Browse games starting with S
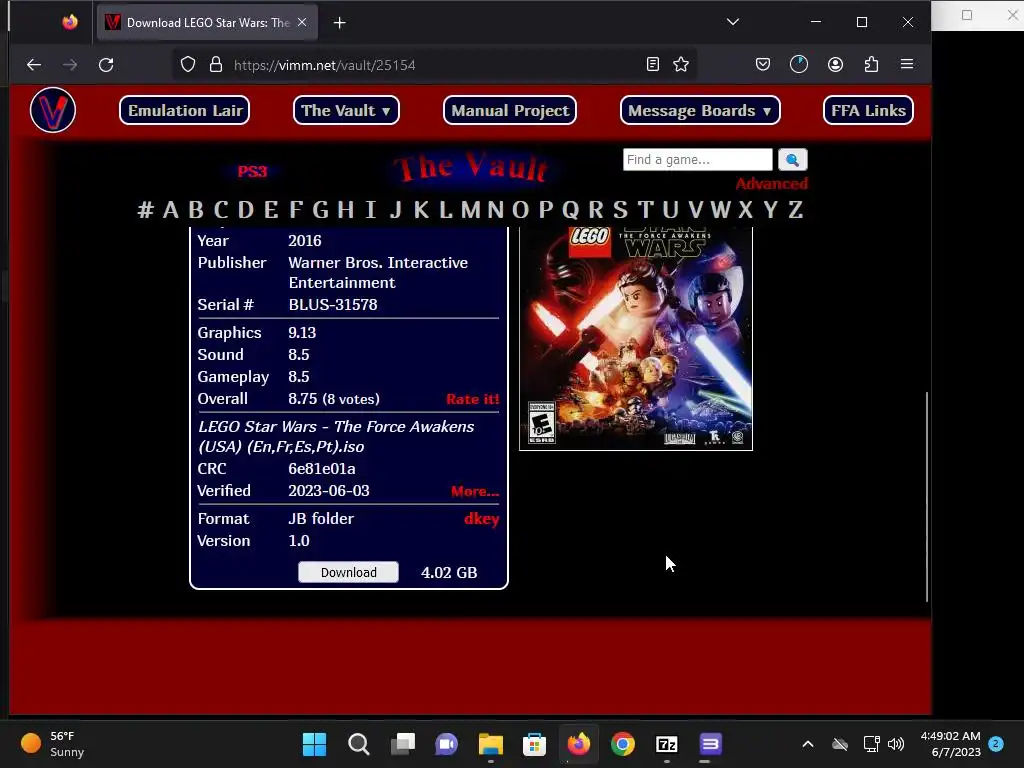 pyautogui.click(x=620, y=210)
